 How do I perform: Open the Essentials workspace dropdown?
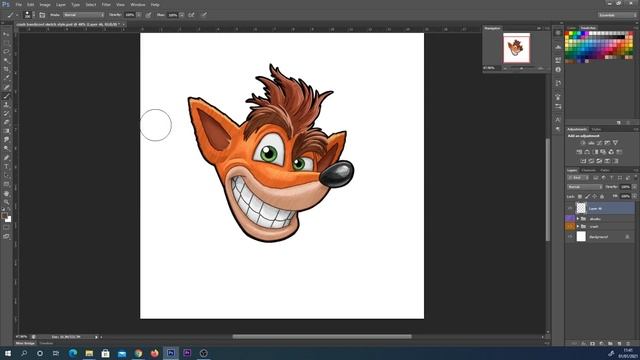click(617, 15)
